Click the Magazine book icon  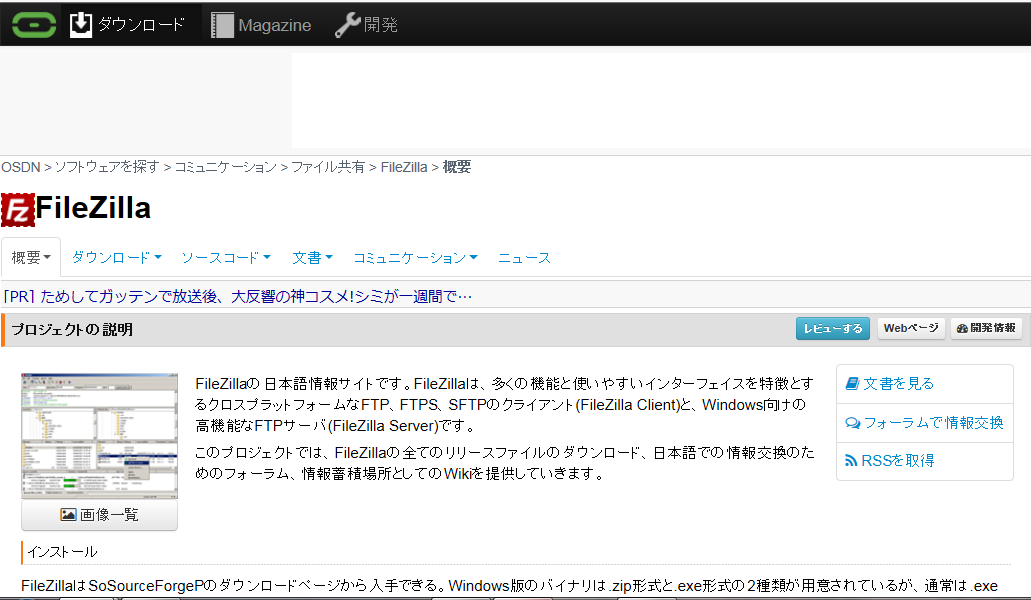click(x=222, y=25)
